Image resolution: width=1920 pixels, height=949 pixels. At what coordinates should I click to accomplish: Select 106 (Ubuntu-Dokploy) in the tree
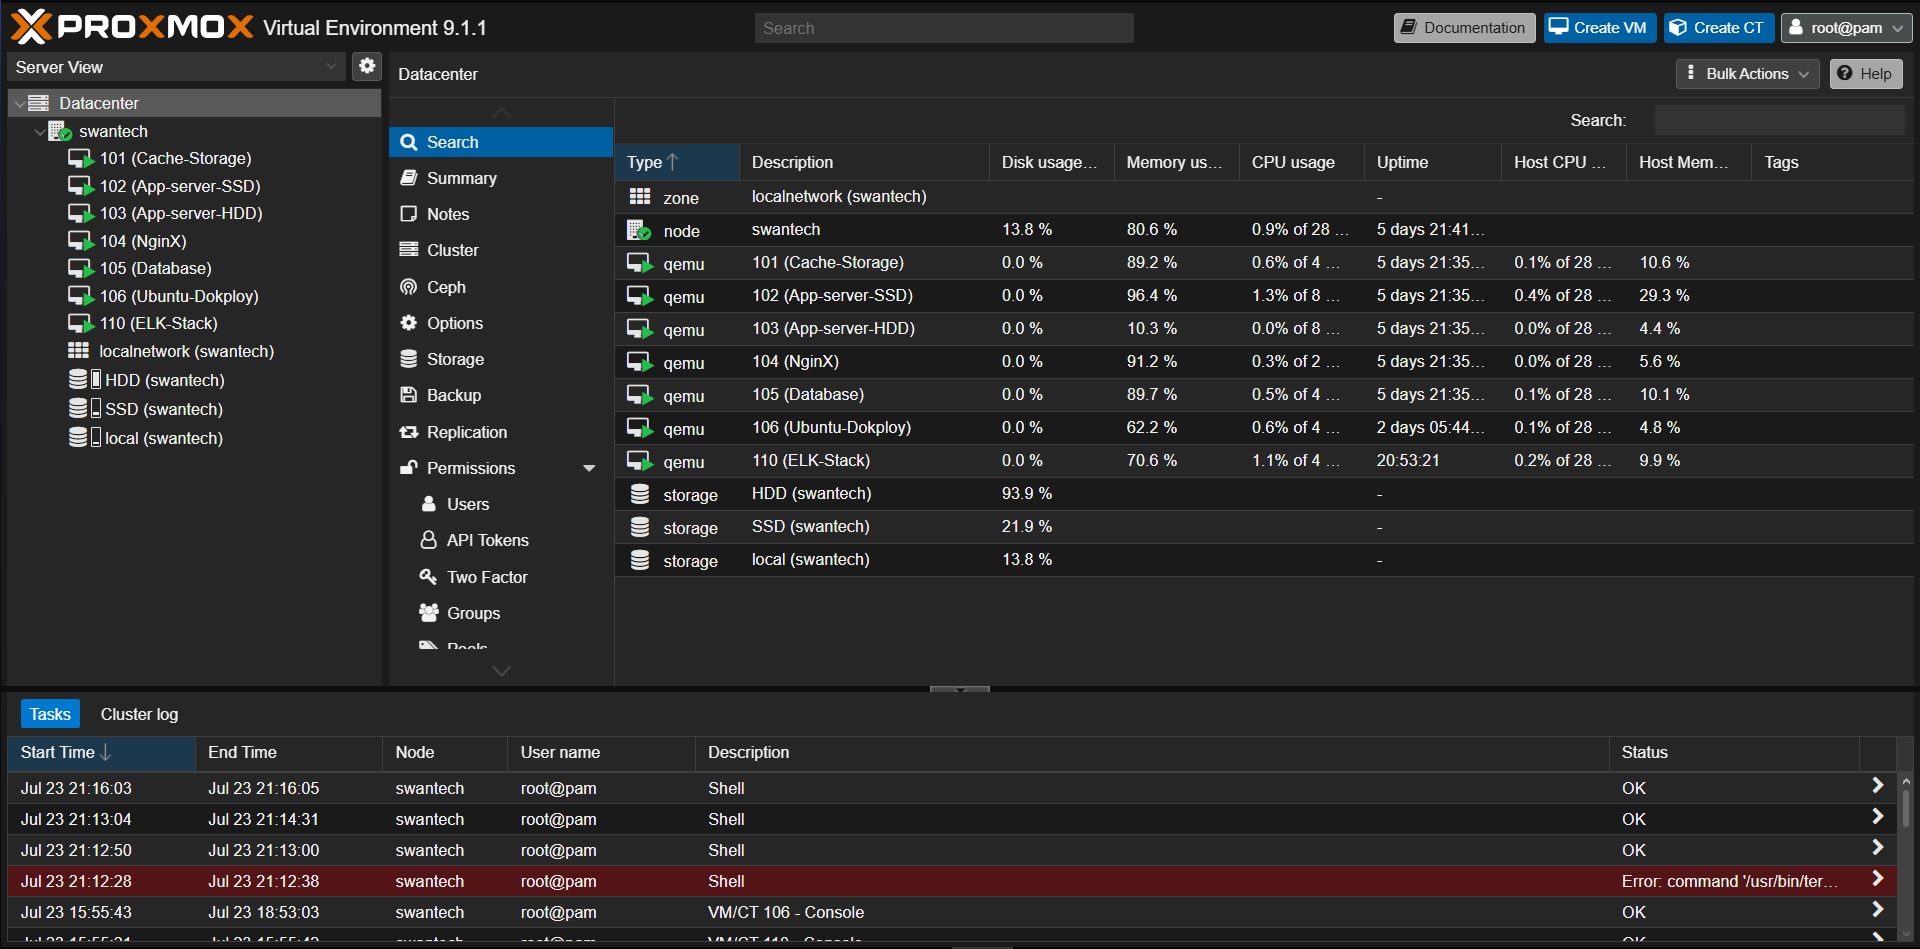coord(179,296)
